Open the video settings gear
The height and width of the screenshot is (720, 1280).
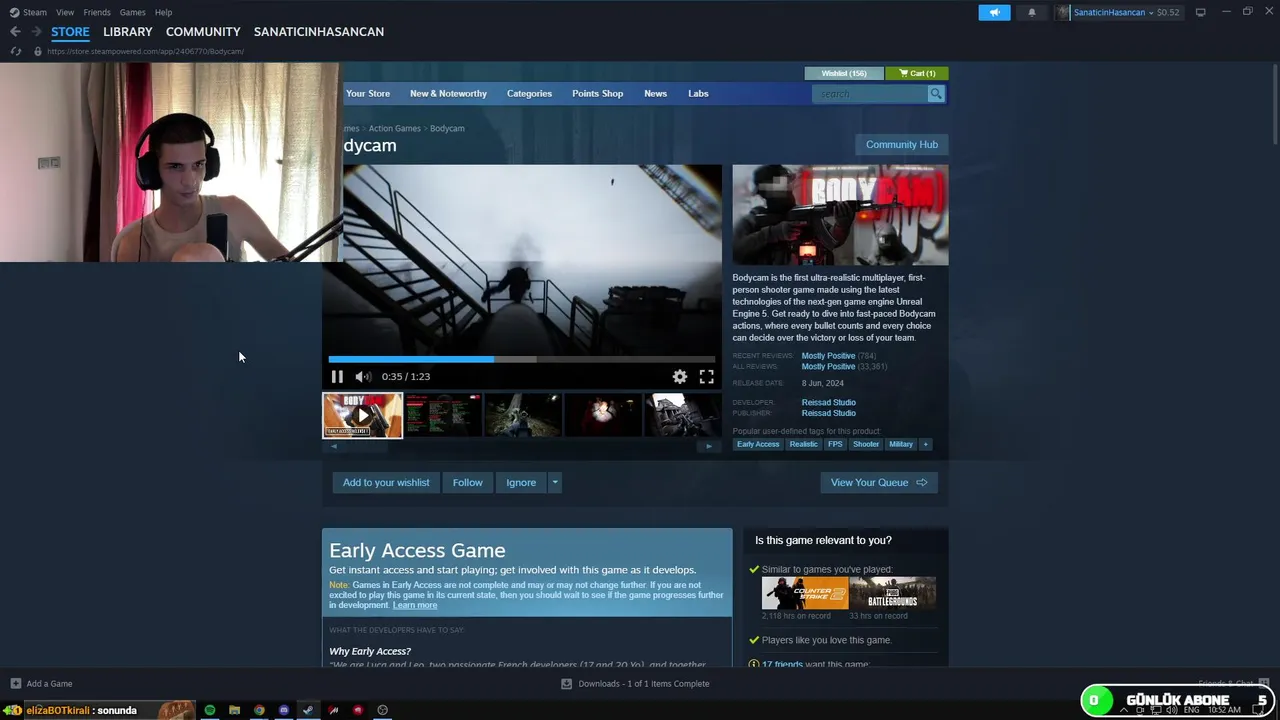(680, 377)
